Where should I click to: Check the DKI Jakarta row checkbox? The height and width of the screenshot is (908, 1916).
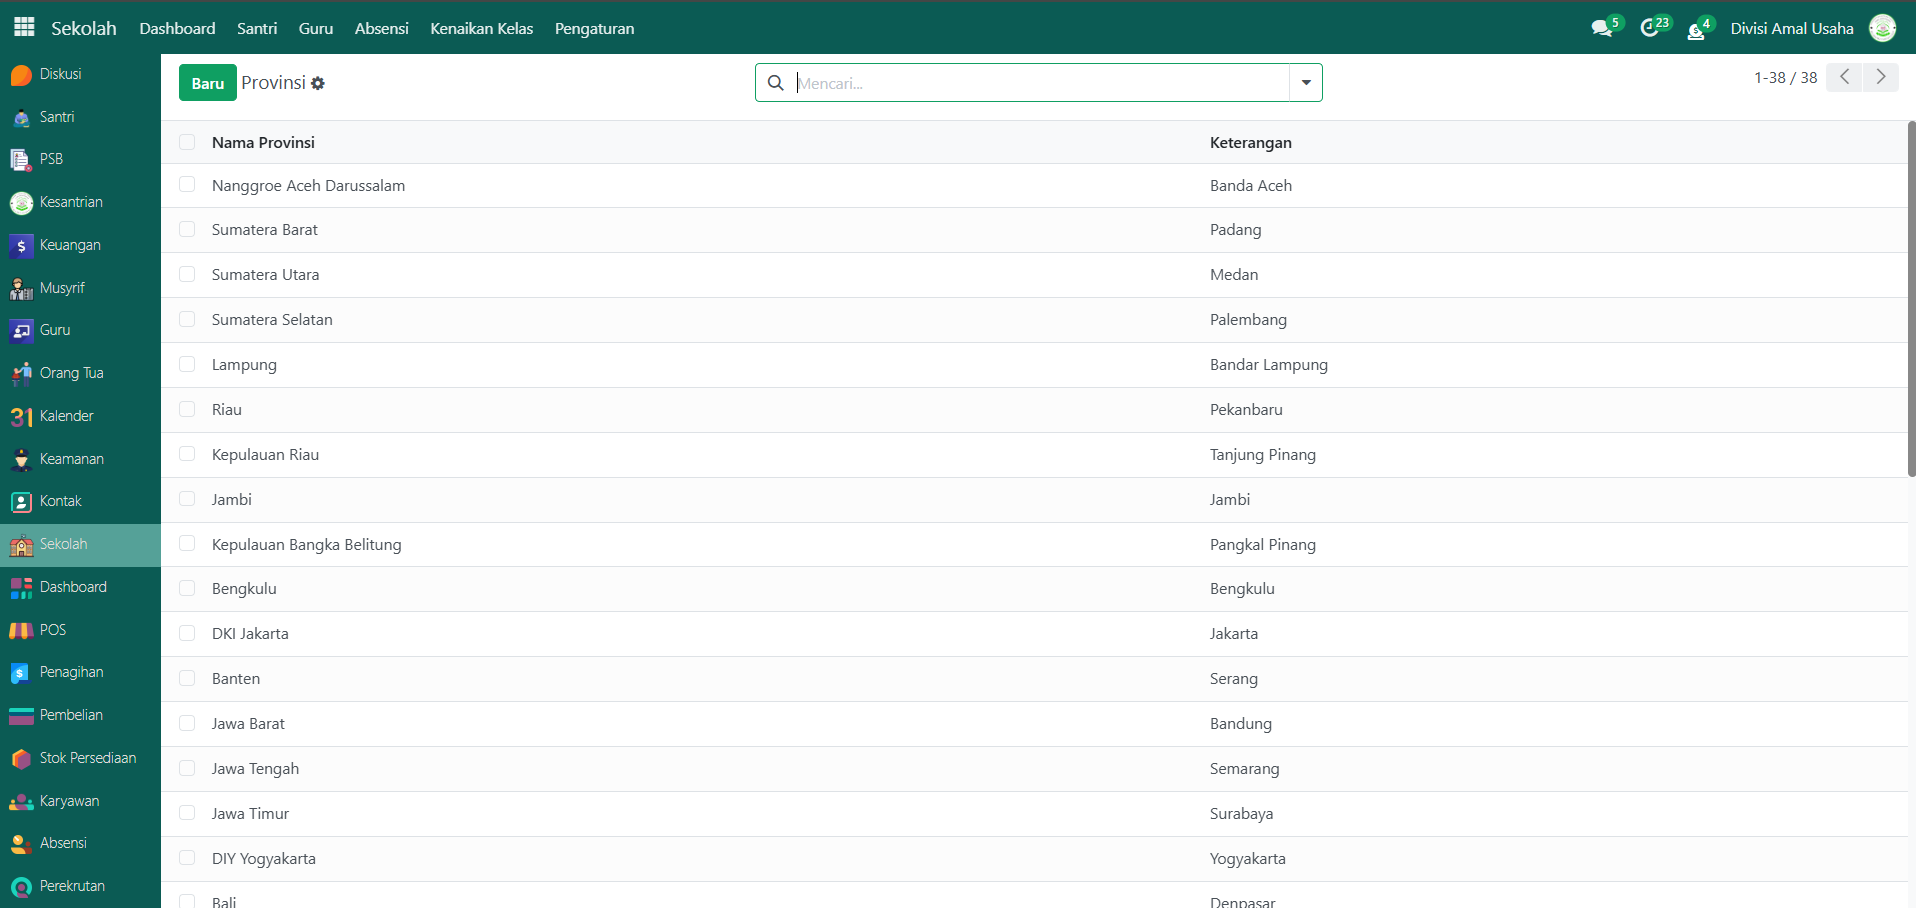click(x=187, y=633)
